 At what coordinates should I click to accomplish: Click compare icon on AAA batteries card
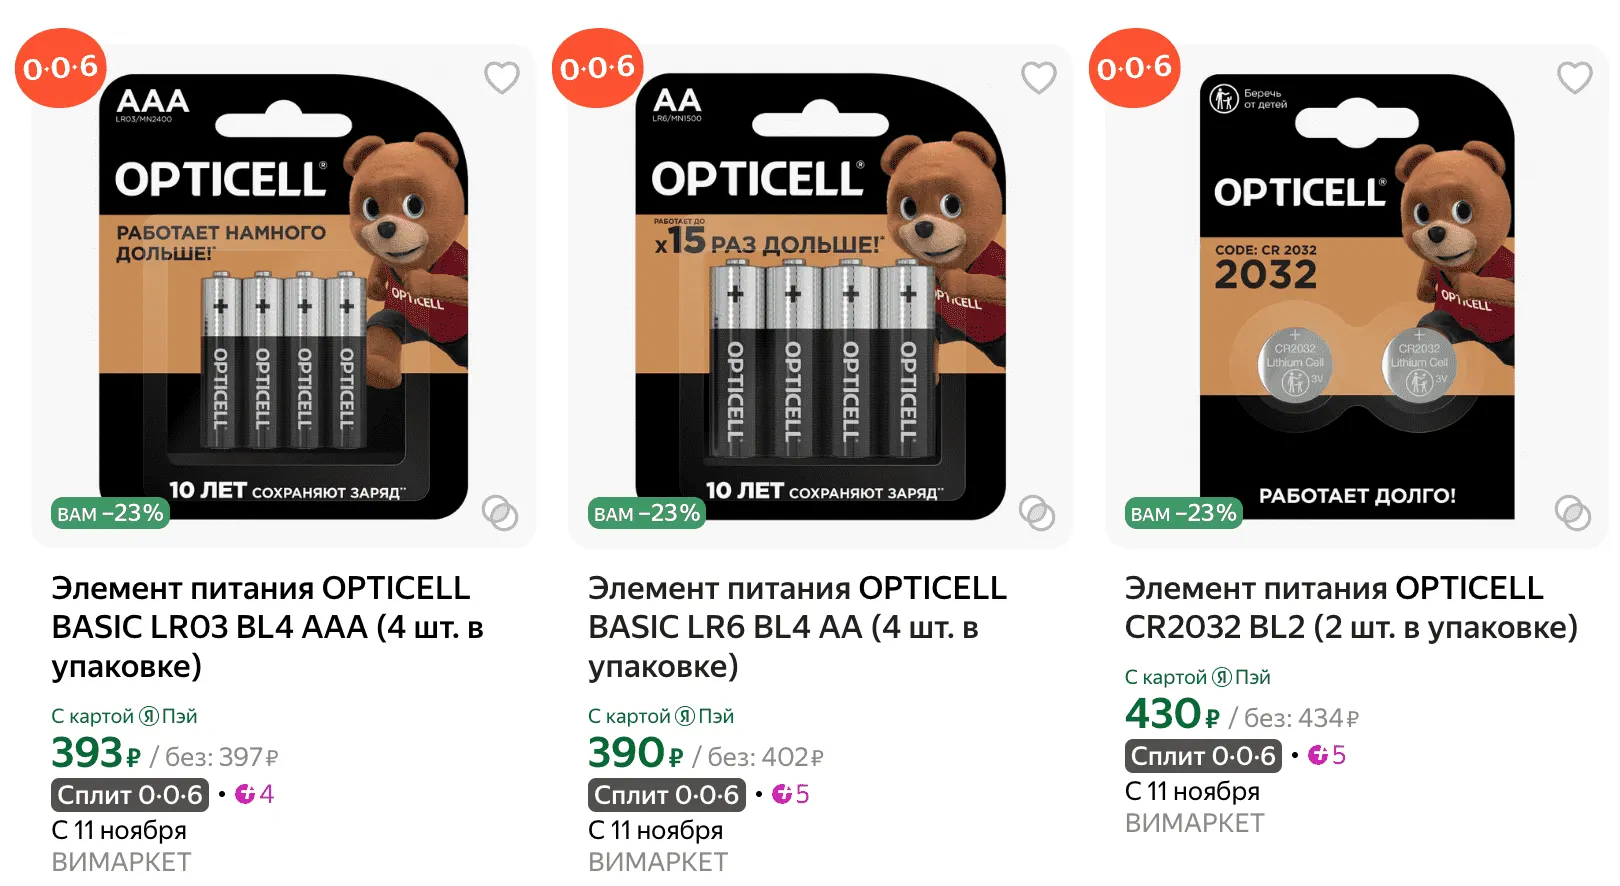point(500,513)
